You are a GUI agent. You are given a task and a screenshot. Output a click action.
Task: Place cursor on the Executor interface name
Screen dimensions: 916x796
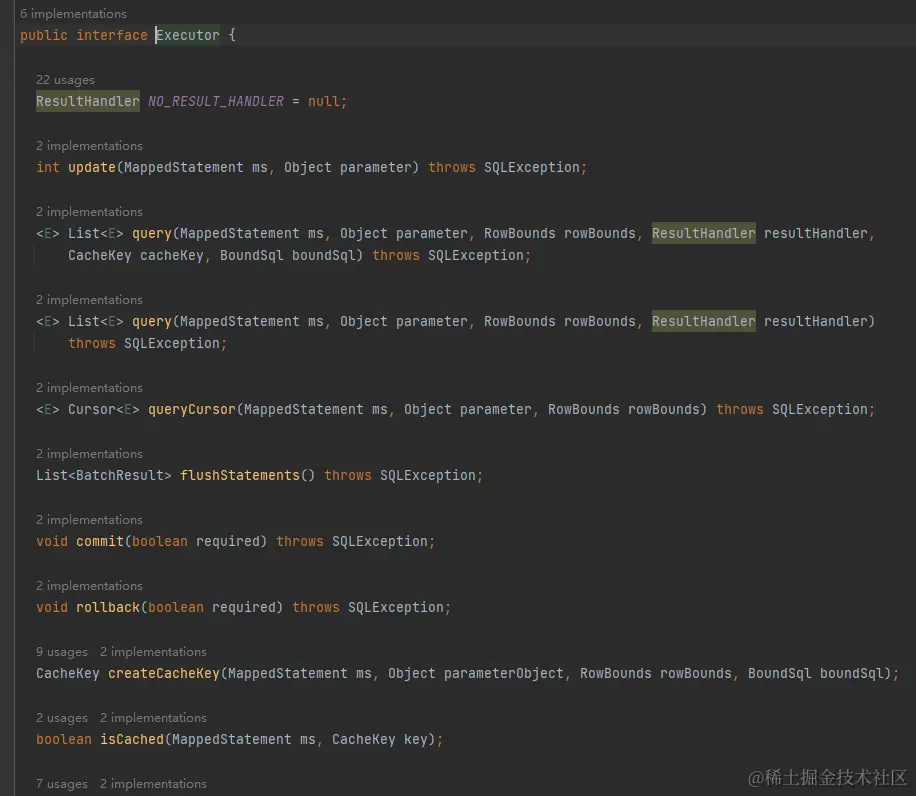pos(188,35)
